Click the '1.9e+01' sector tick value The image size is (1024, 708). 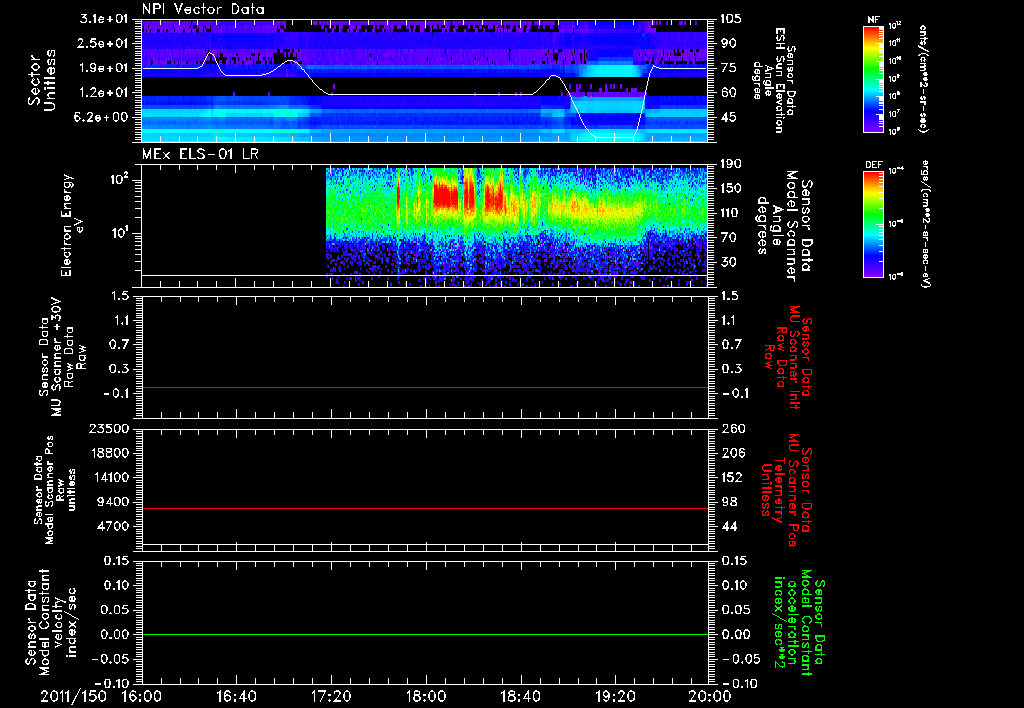(x=104, y=68)
